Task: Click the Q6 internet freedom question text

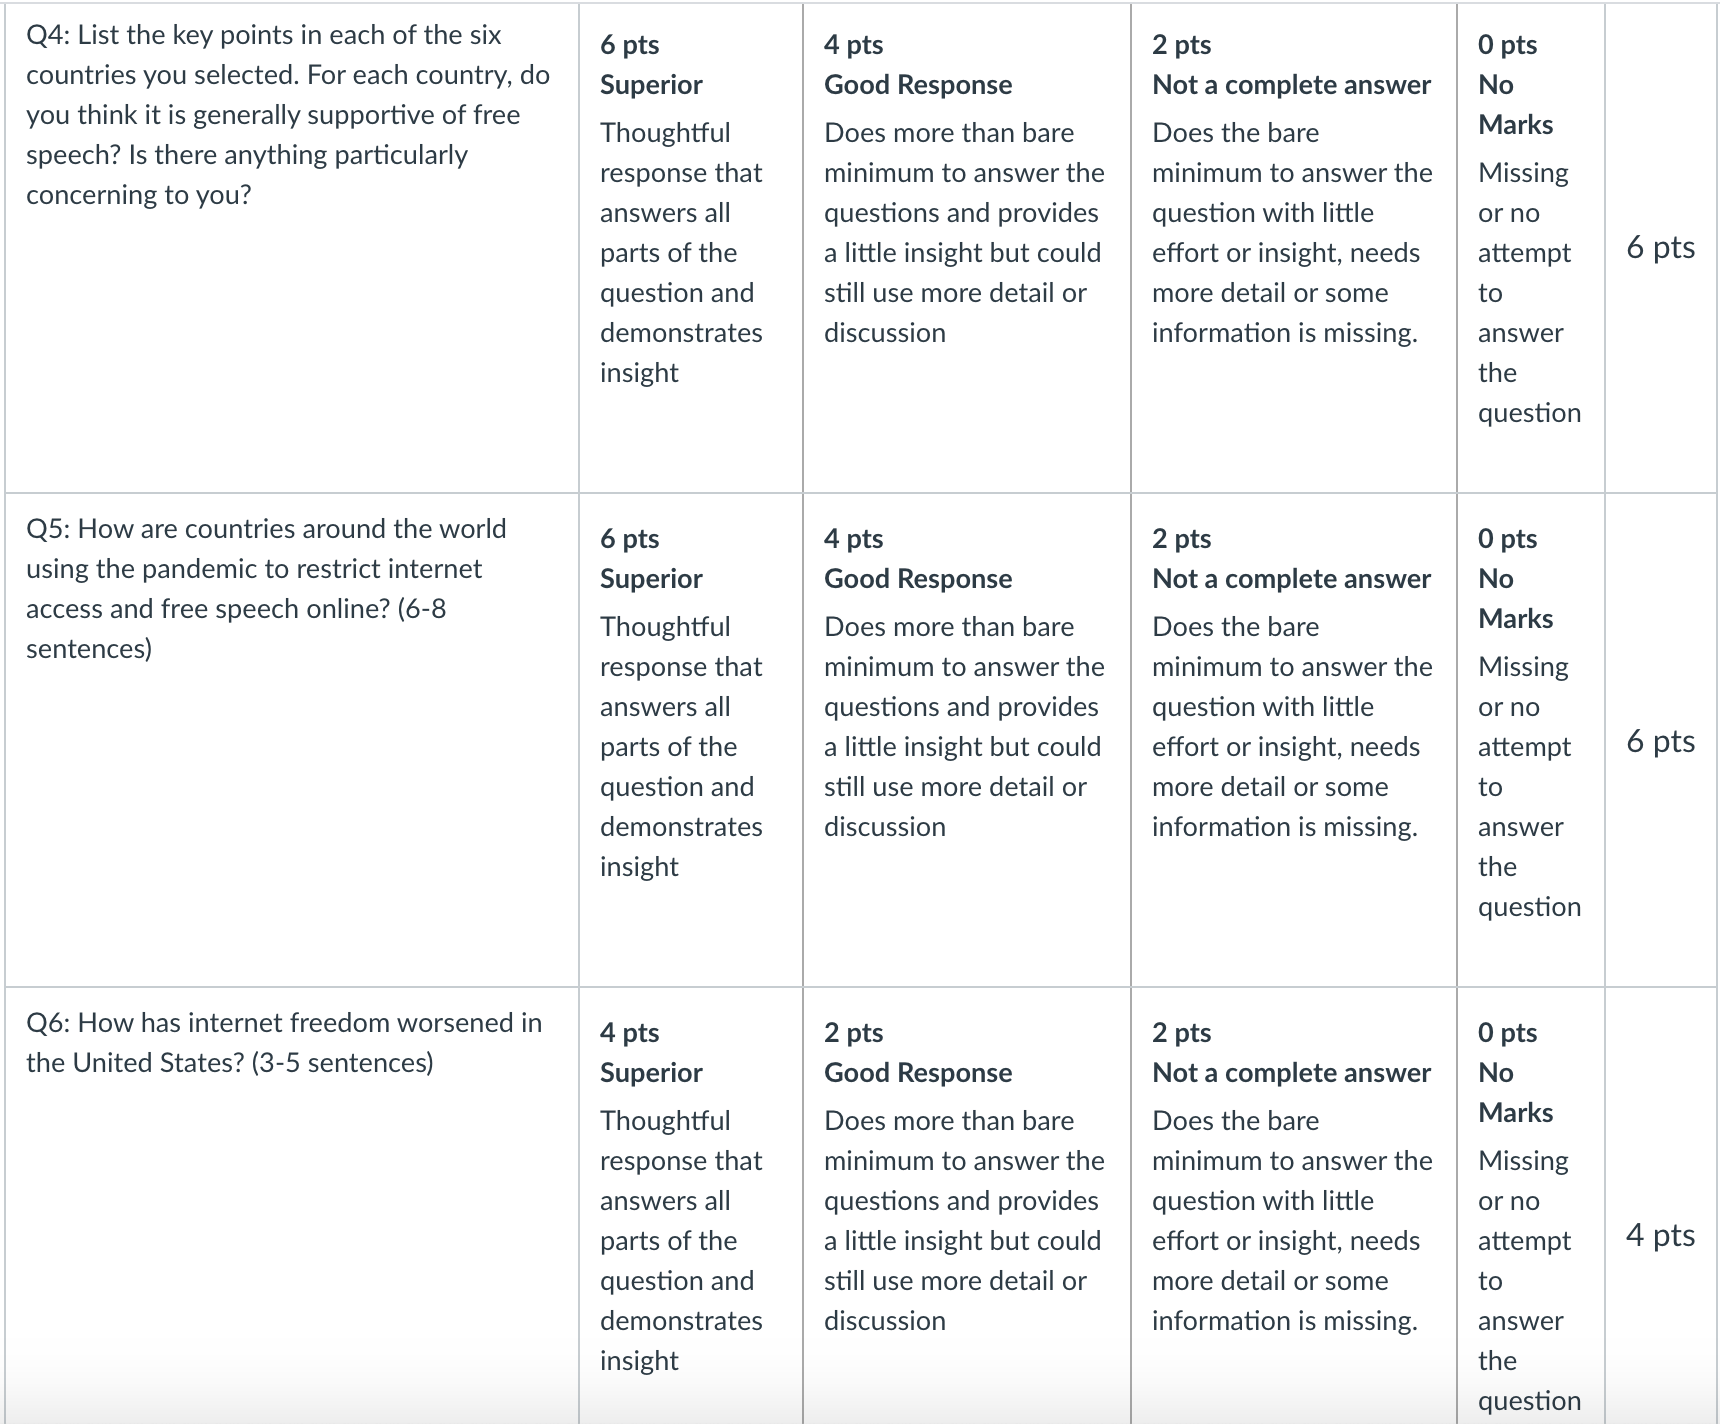Action: pyautogui.click(x=284, y=1043)
